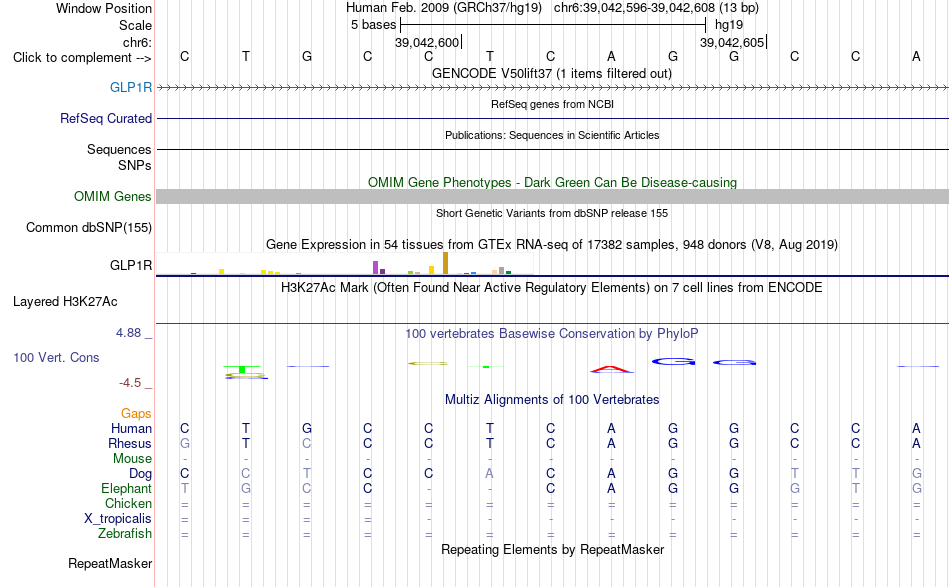
Task: Click the -4.5 PhyloP lower limit value
Action: coord(130,383)
